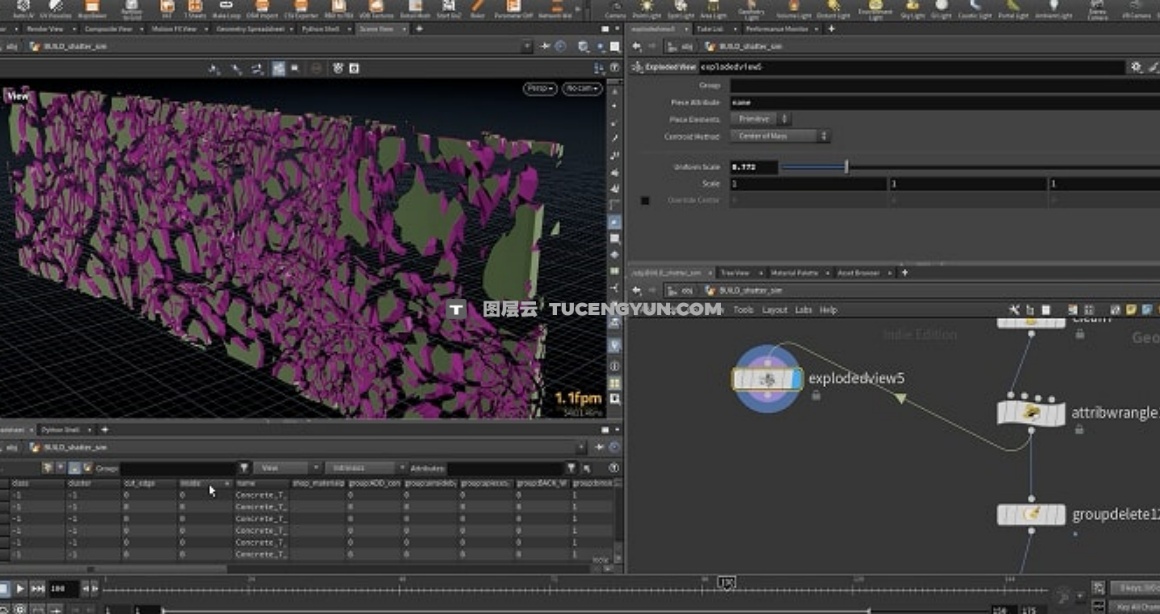Image resolution: width=1160 pixels, height=614 pixels.
Task: Switch to the Performance Monitor tab
Action: click(777, 29)
